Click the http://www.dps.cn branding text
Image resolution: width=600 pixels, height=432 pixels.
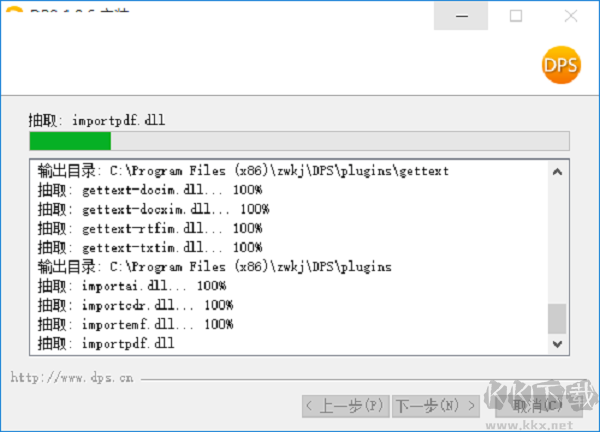[x=72, y=378]
